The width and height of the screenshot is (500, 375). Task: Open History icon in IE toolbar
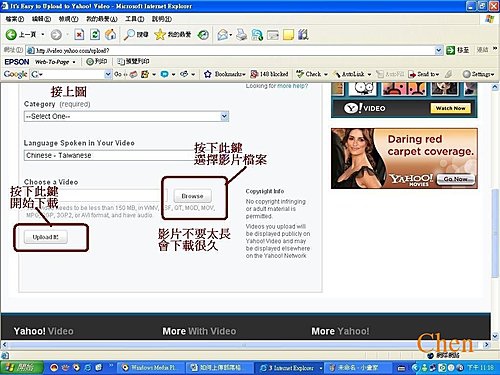pos(203,34)
